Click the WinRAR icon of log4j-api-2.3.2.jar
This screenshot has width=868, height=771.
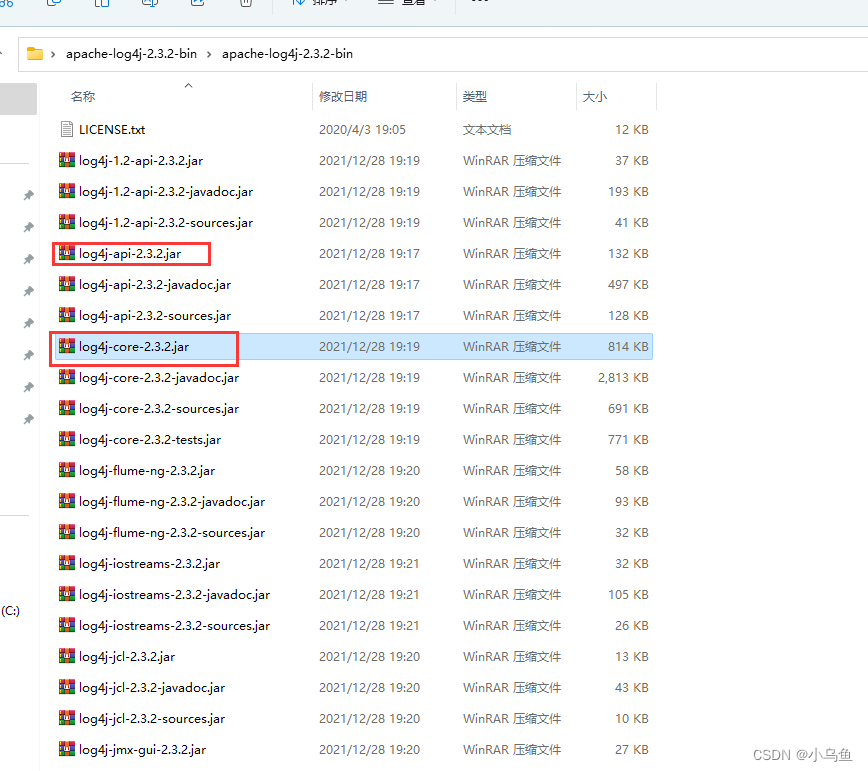point(66,253)
